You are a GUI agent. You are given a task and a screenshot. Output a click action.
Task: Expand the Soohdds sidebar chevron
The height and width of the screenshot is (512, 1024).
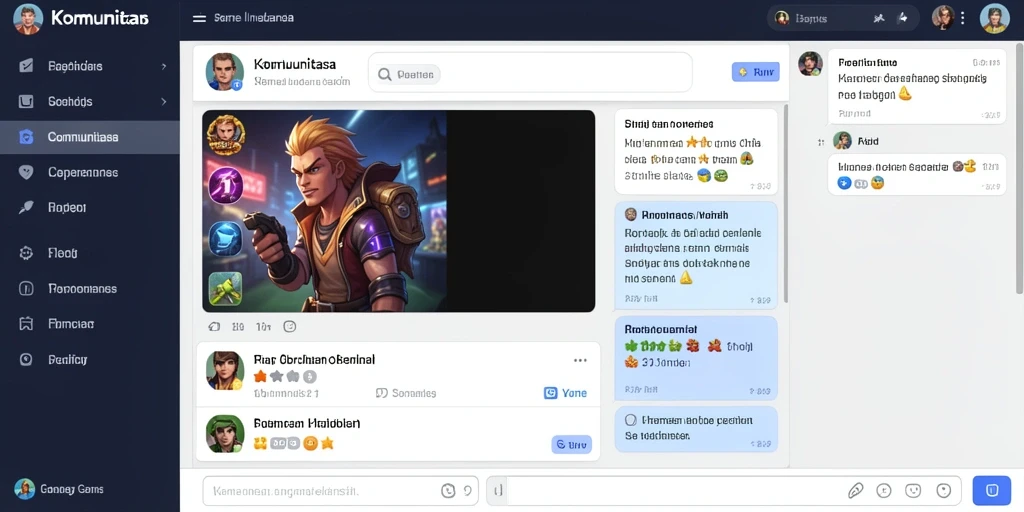(x=164, y=101)
